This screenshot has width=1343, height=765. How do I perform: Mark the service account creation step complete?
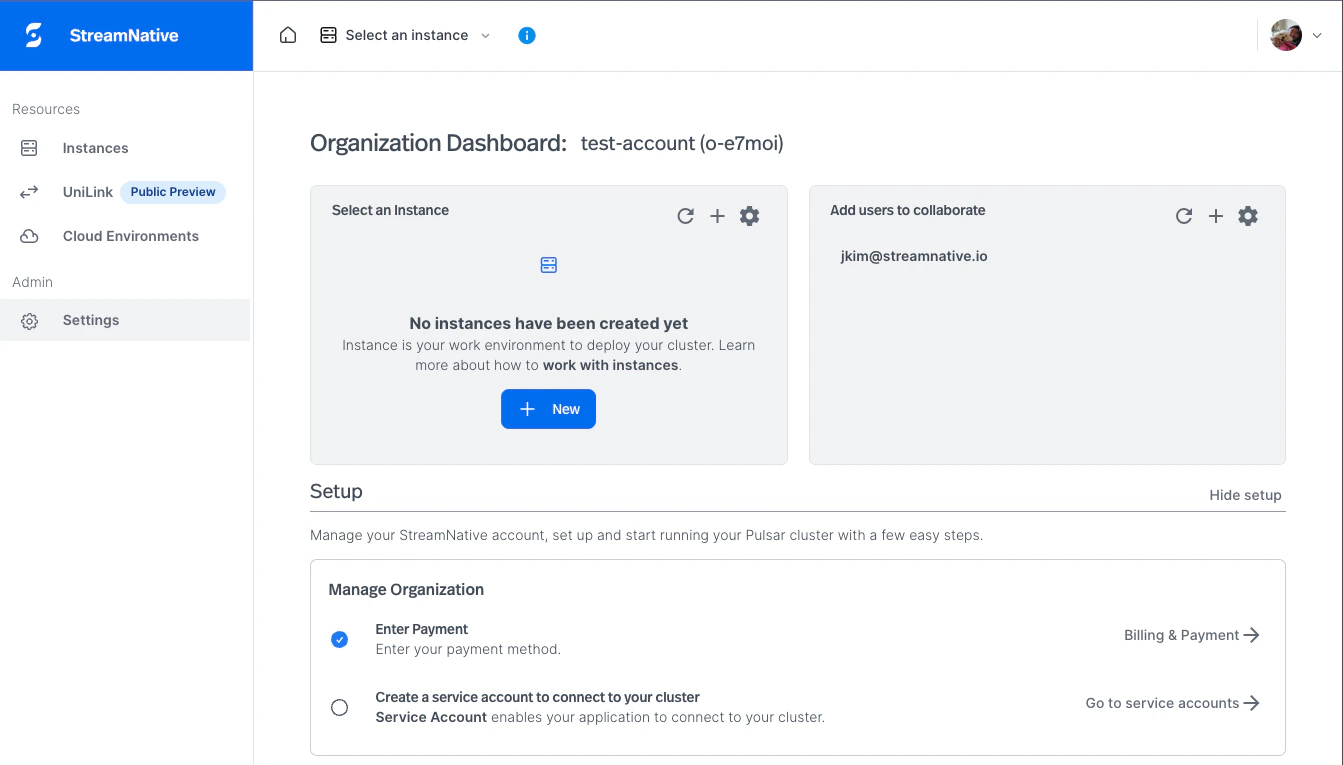339,707
